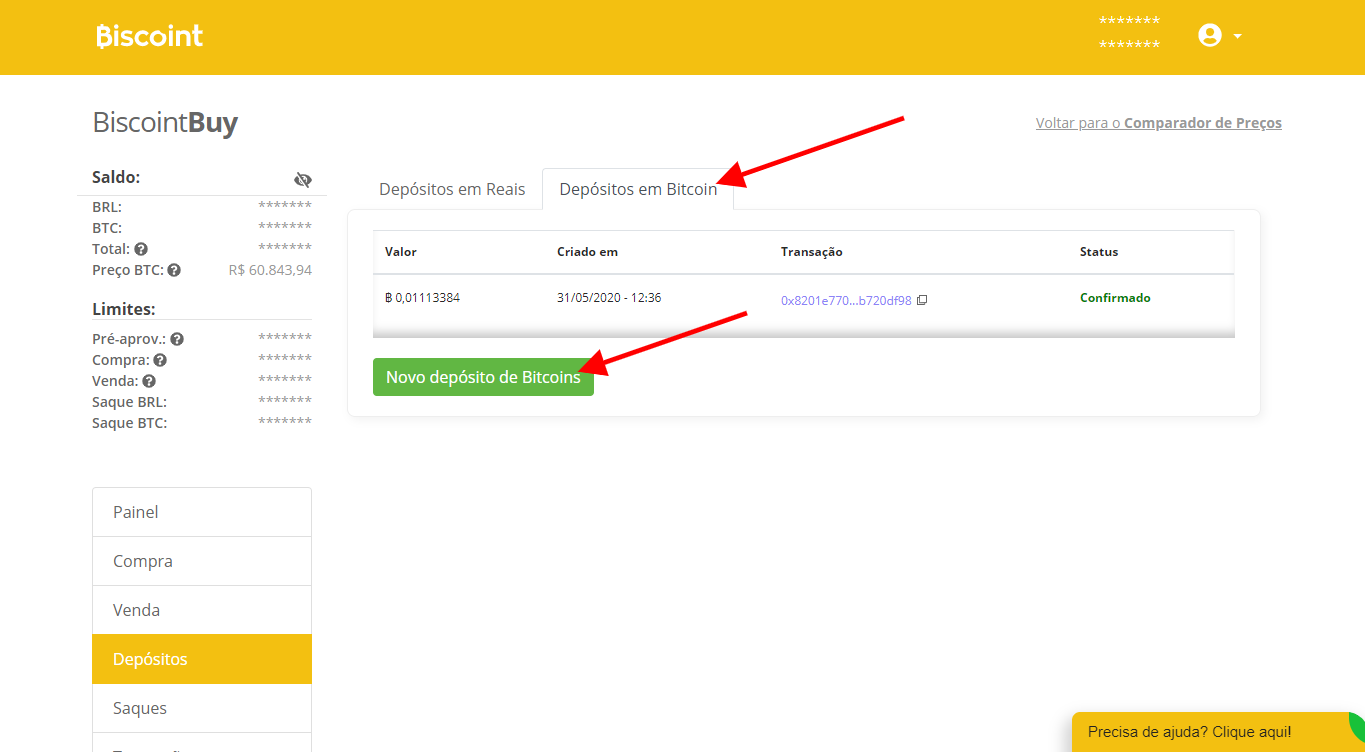
Task: Open Venda in sidebar menu
Action: click(202, 610)
